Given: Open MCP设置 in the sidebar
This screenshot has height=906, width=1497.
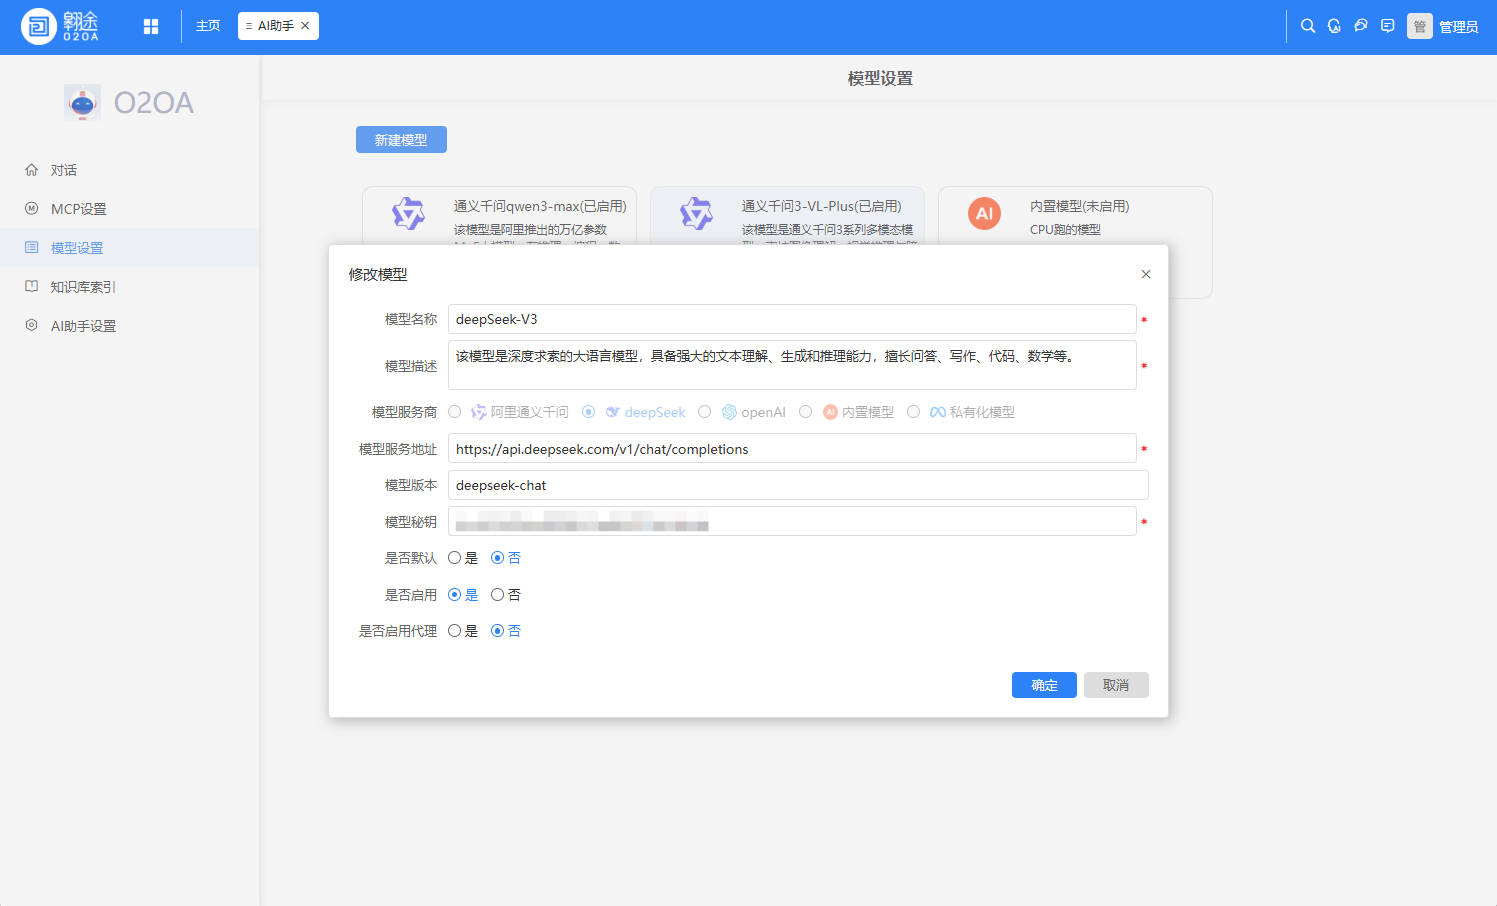Looking at the screenshot, I should point(78,209).
